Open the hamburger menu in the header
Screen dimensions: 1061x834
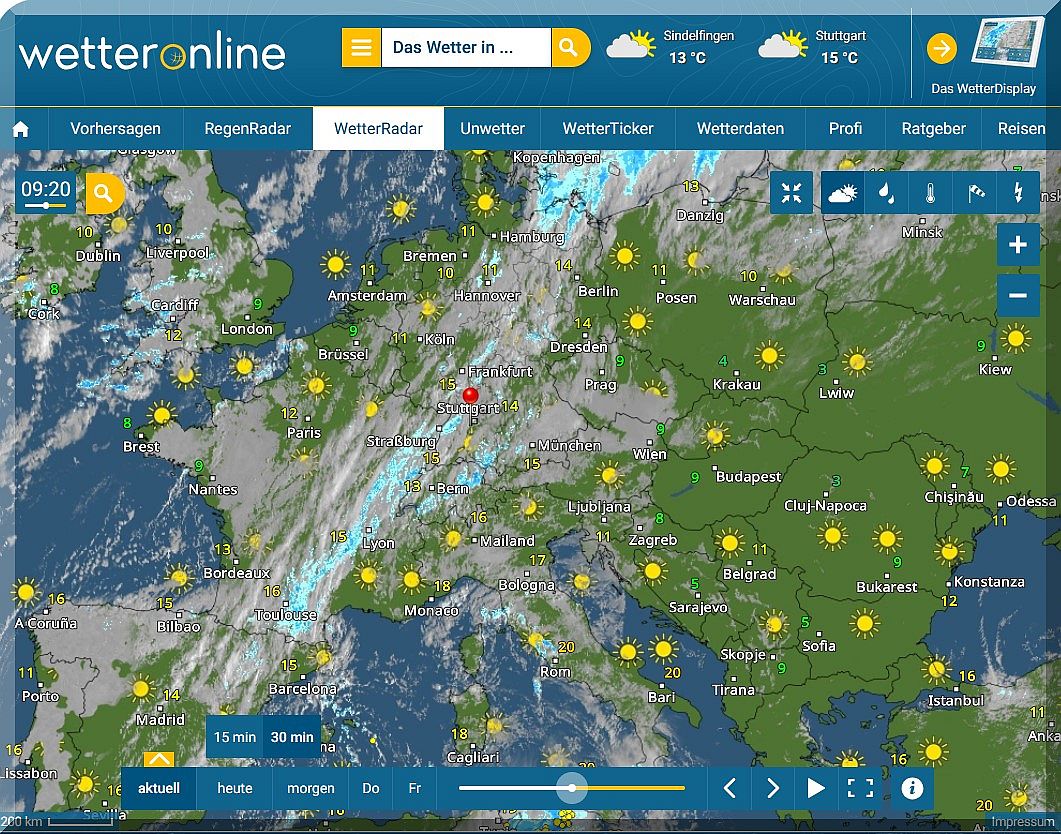(361, 48)
